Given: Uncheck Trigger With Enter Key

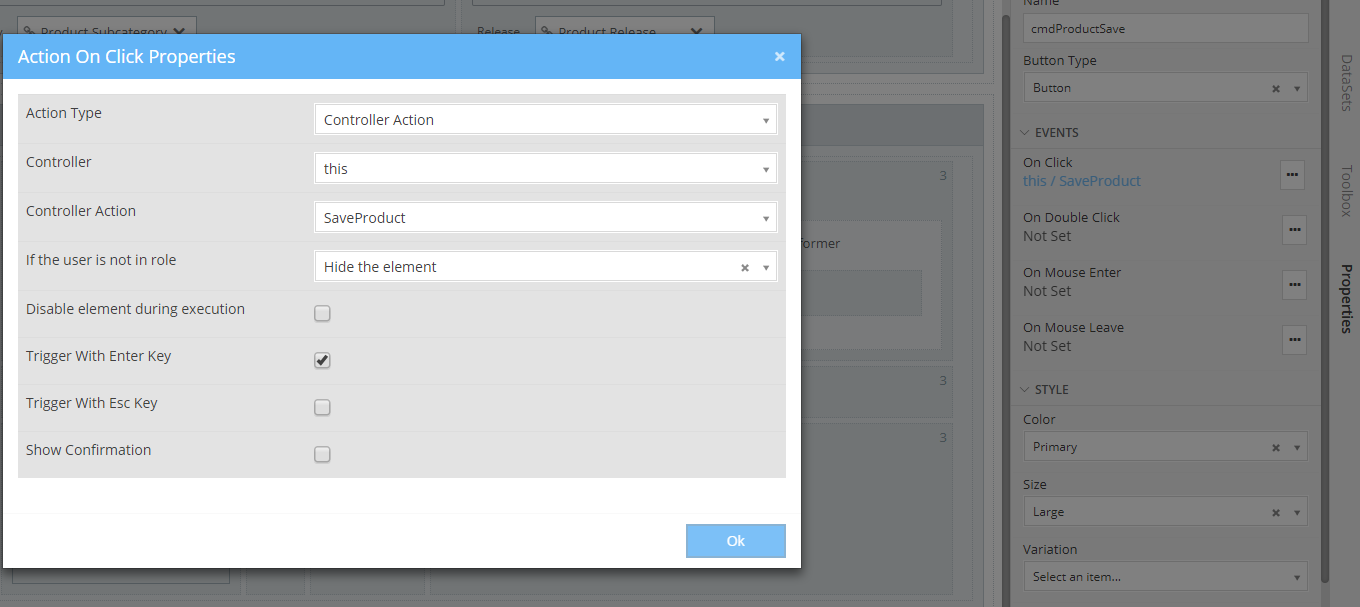Looking at the screenshot, I should pyautogui.click(x=322, y=360).
